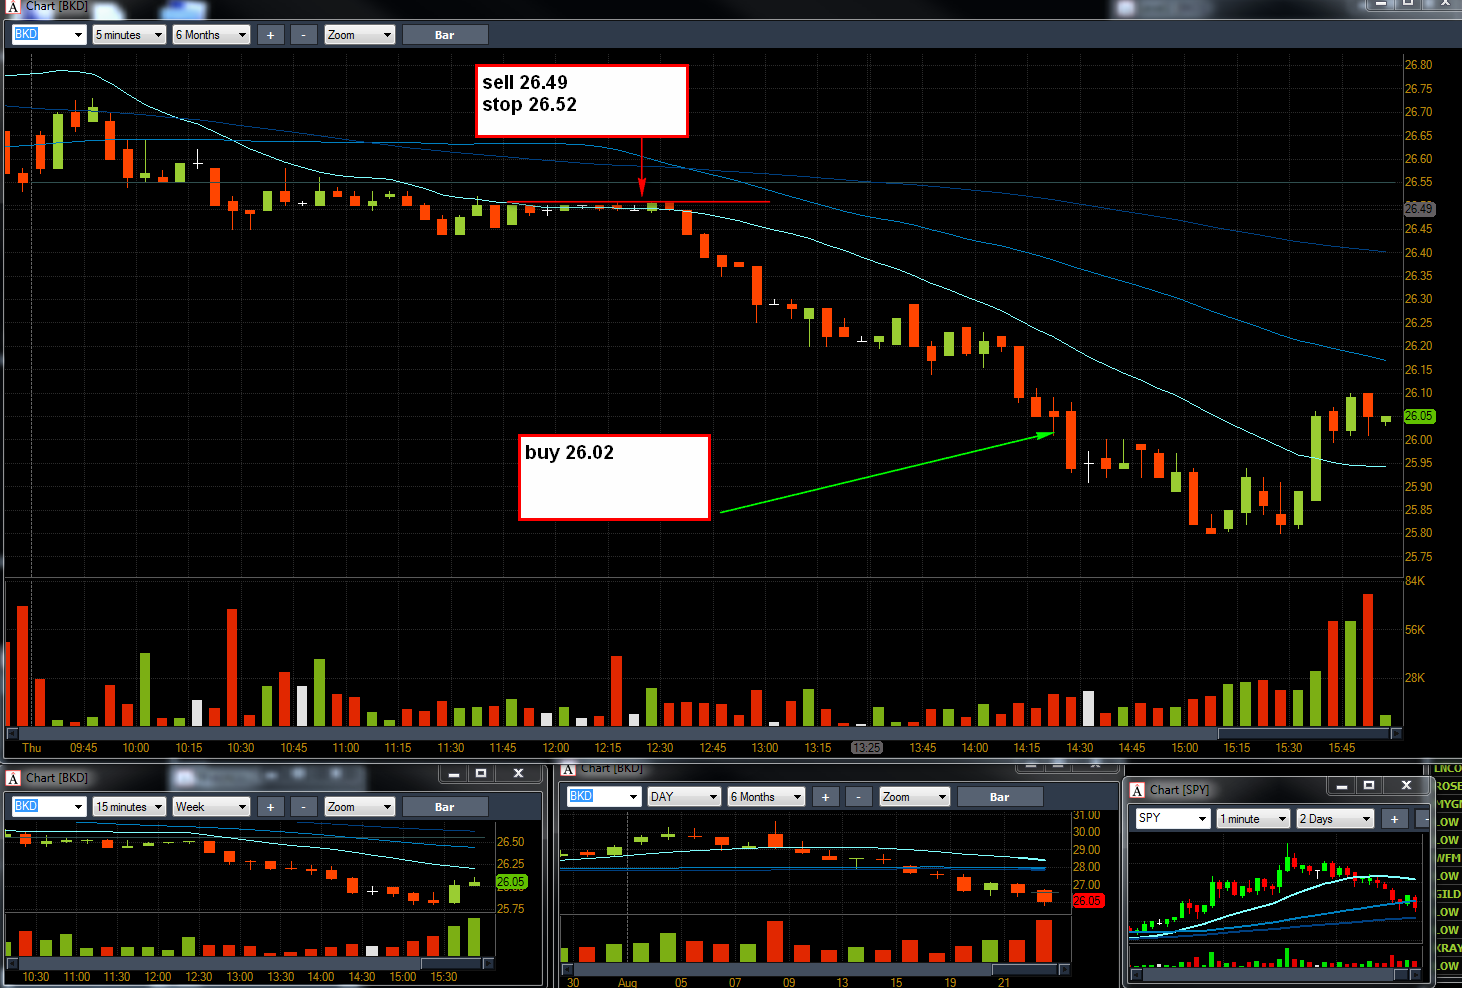Click green 26.05 tag in 15 minutes chart
The image size is (1462, 988).
[x=511, y=882]
